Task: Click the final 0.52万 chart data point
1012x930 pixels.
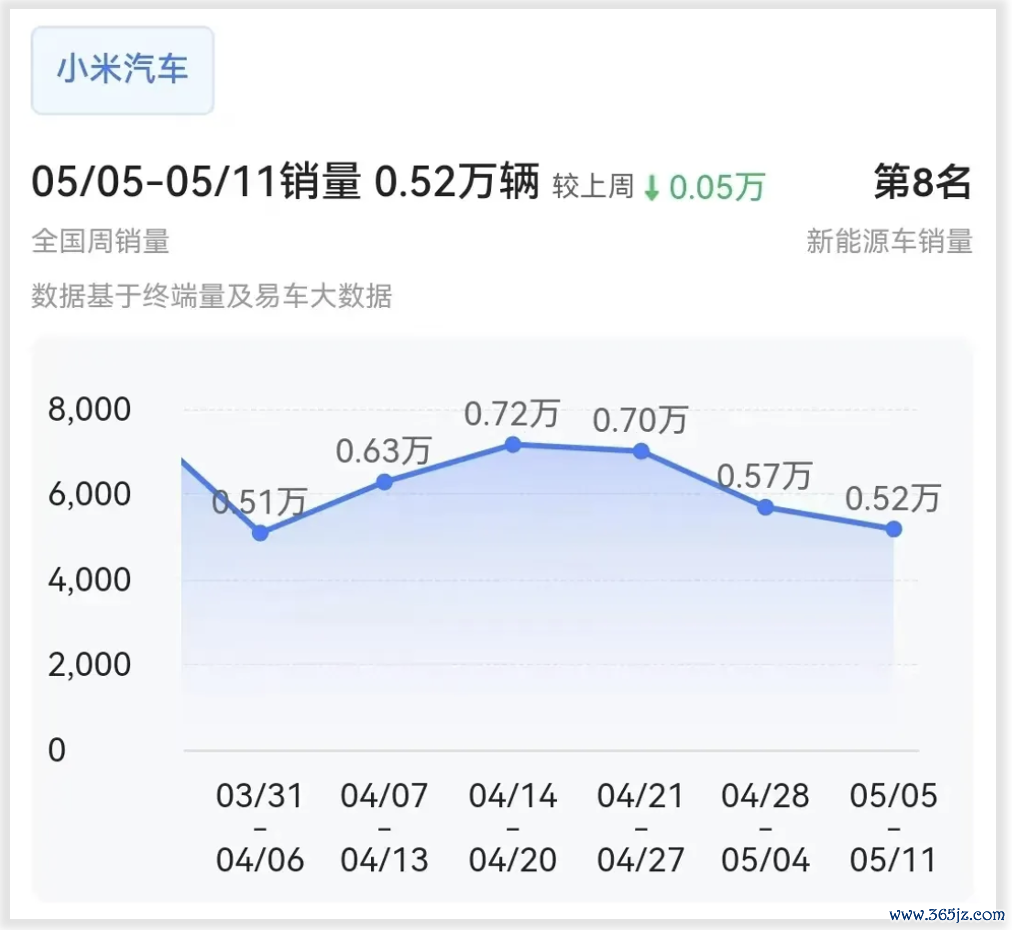Action: [893, 529]
